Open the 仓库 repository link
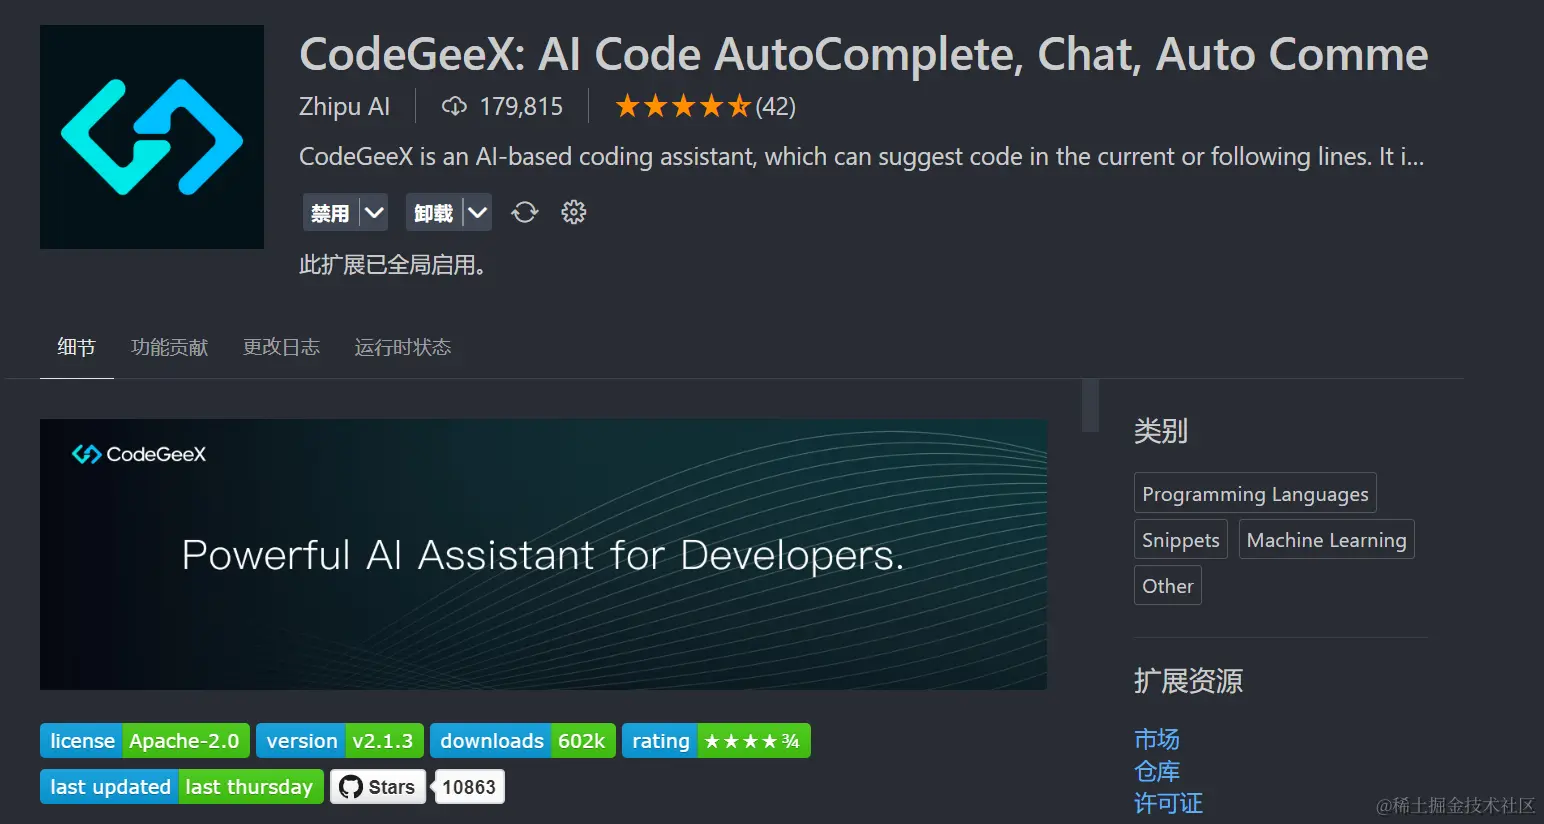Viewport: 1544px width, 824px height. (1157, 771)
